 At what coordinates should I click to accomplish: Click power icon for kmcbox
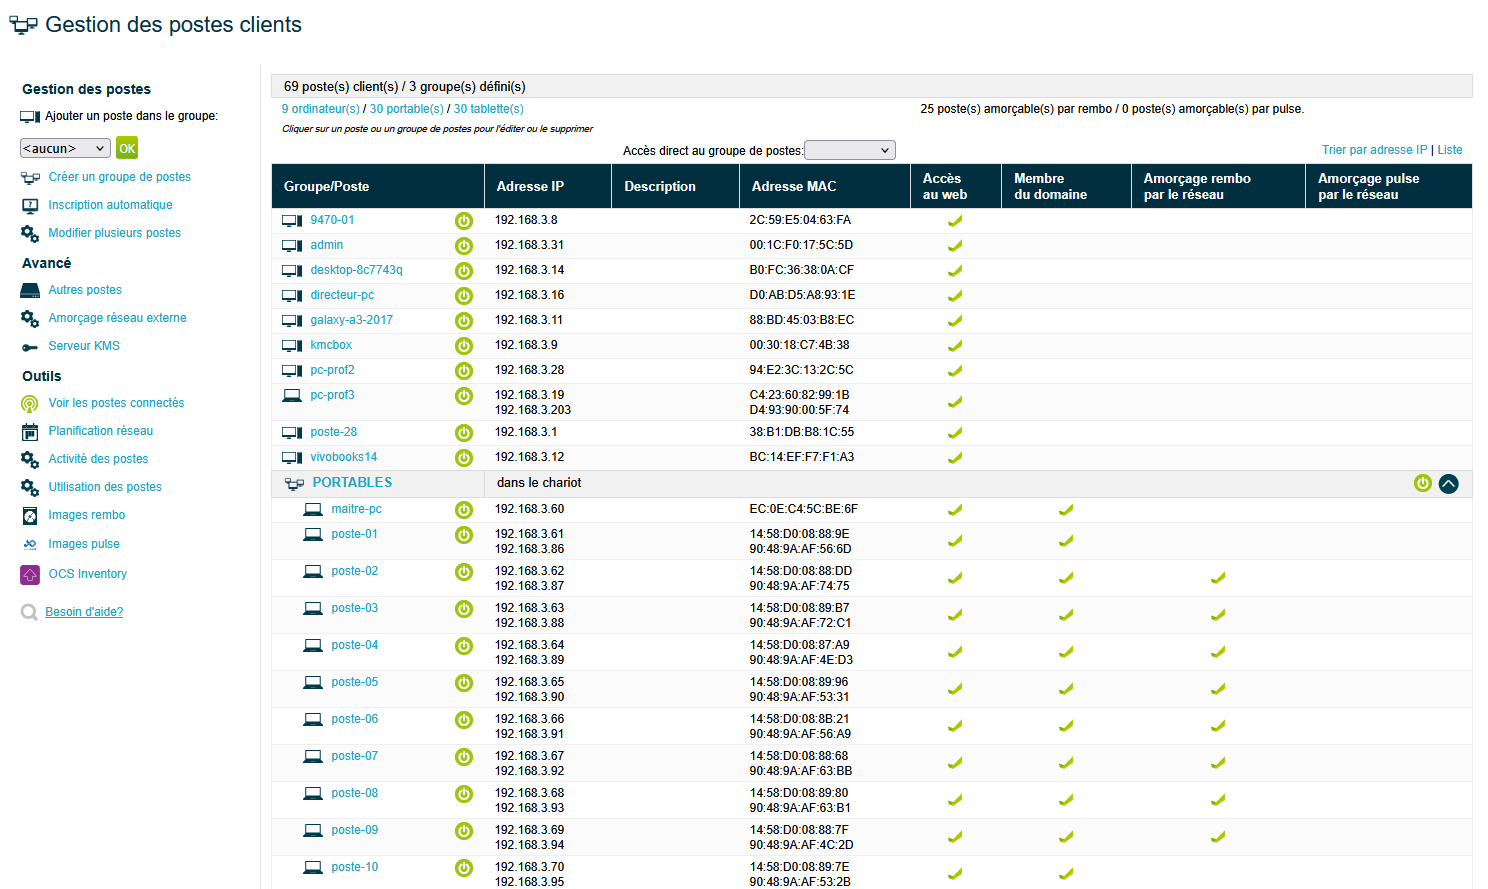point(464,346)
